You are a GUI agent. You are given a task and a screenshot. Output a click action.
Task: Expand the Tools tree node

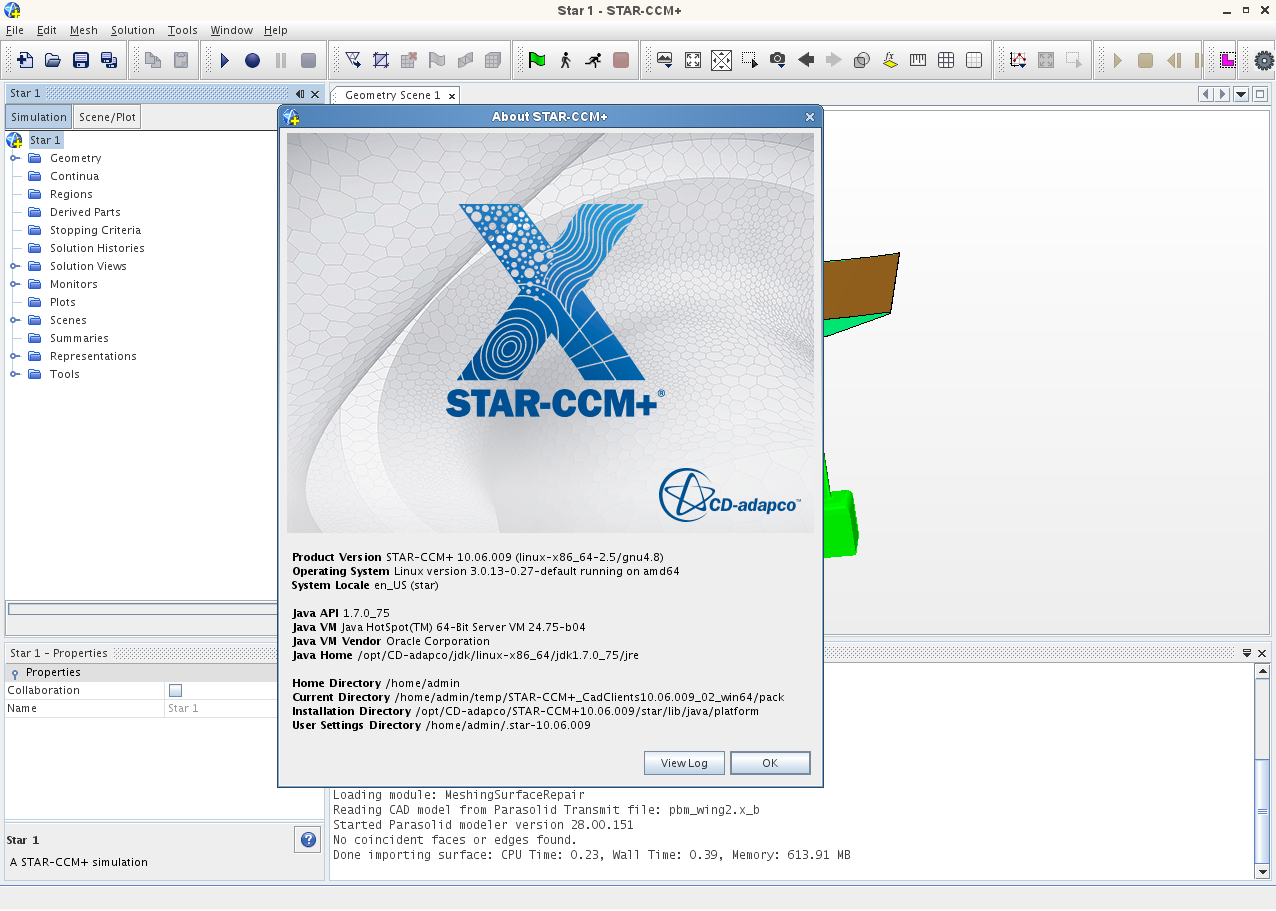(15, 374)
